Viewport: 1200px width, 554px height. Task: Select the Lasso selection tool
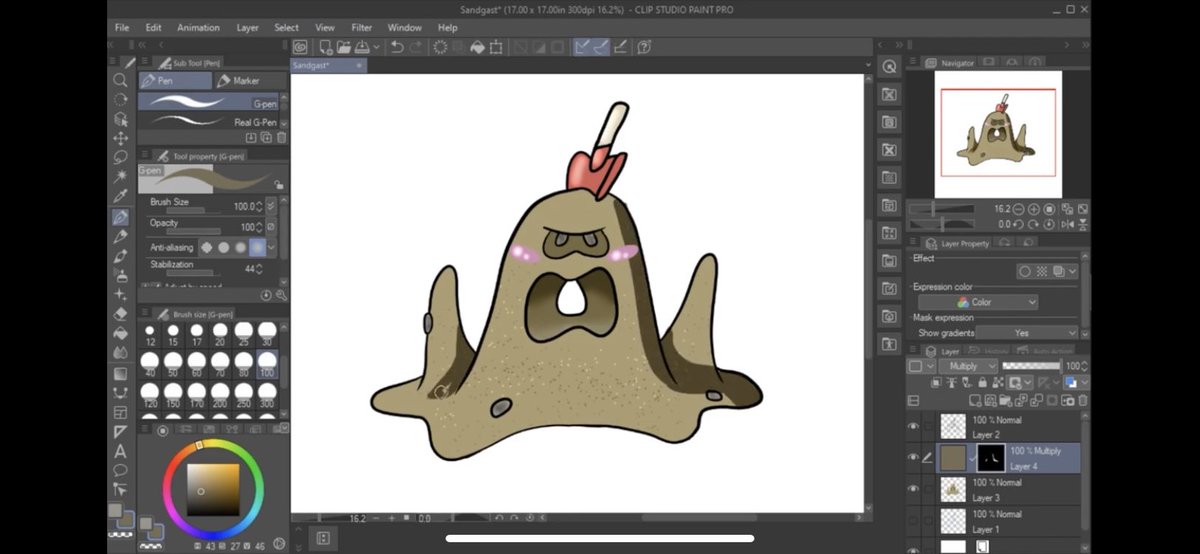pos(120,158)
